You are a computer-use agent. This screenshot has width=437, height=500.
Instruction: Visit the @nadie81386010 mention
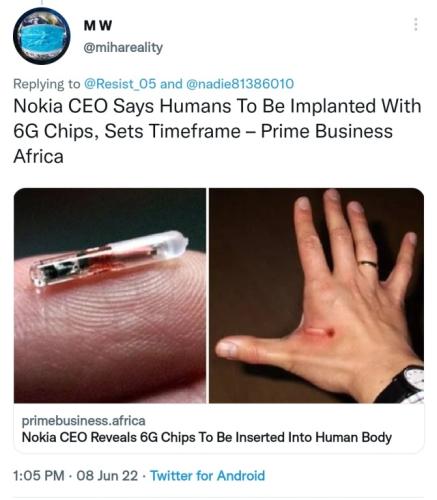[x=240, y=83]
